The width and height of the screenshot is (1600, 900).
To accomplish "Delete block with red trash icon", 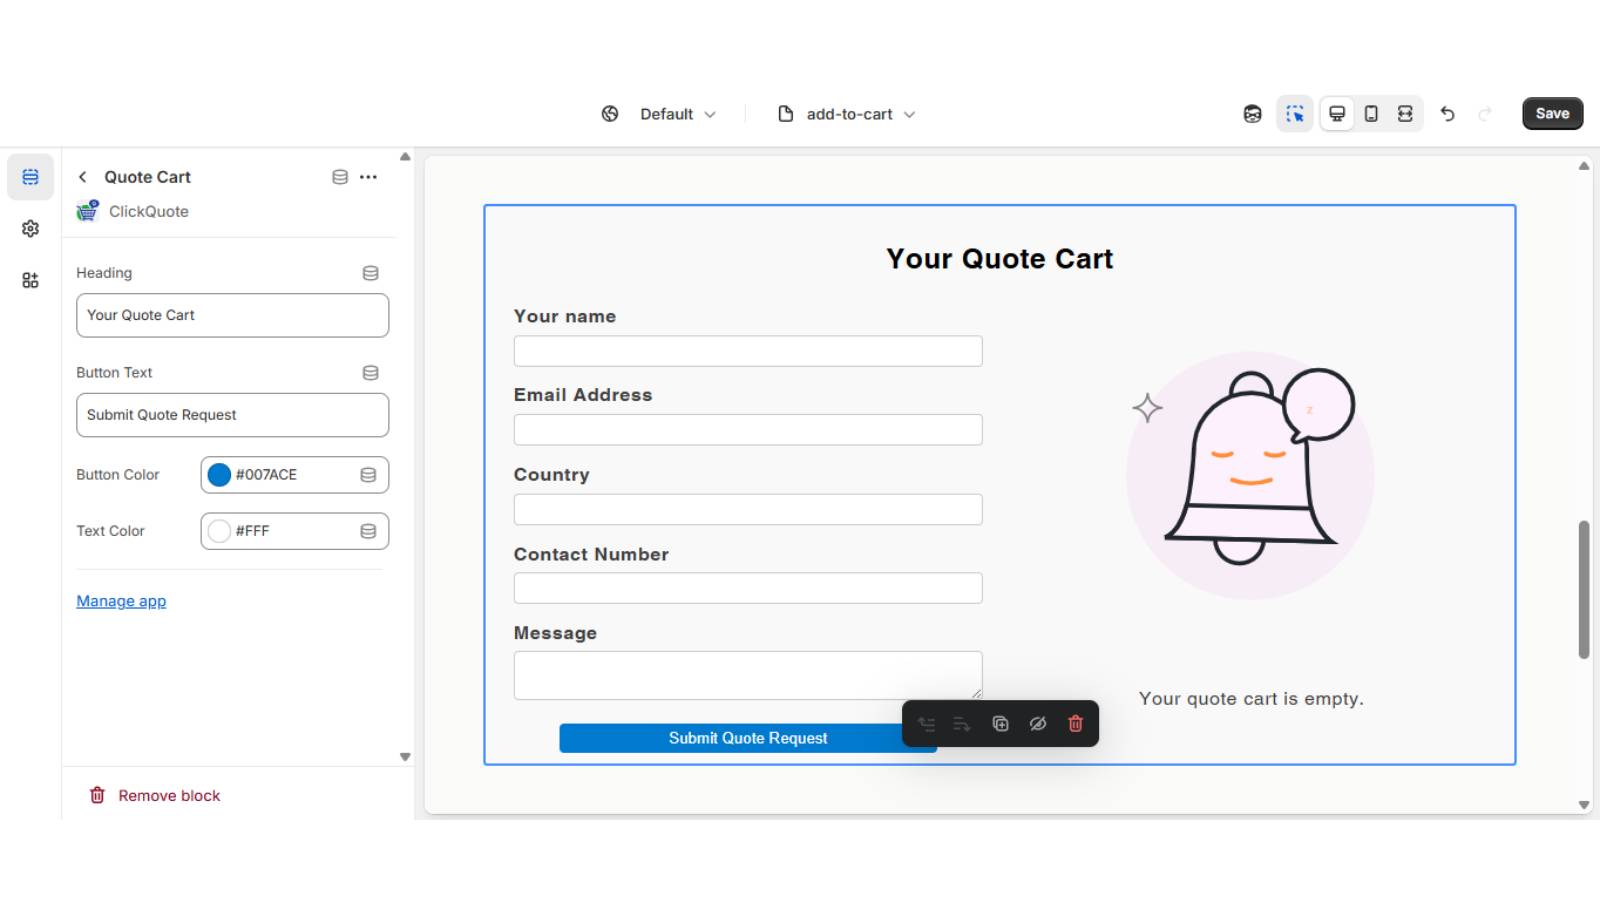I will [x=1076, y=724].
